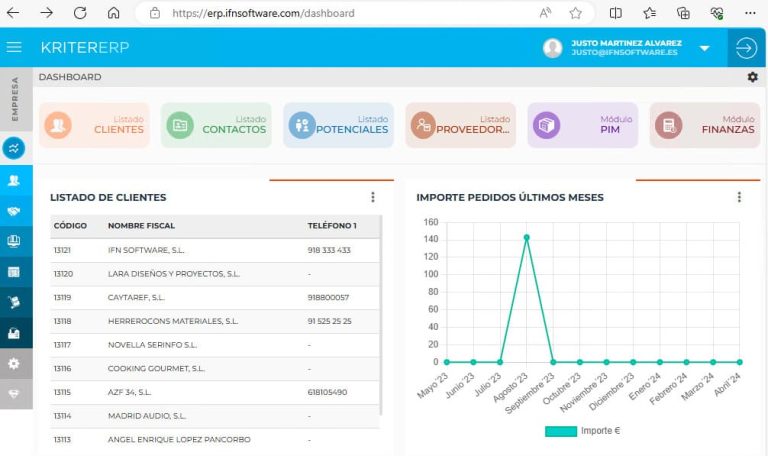768x456 pixels.
Task: Open the dashboard settings gear
Action: point(752,77)
